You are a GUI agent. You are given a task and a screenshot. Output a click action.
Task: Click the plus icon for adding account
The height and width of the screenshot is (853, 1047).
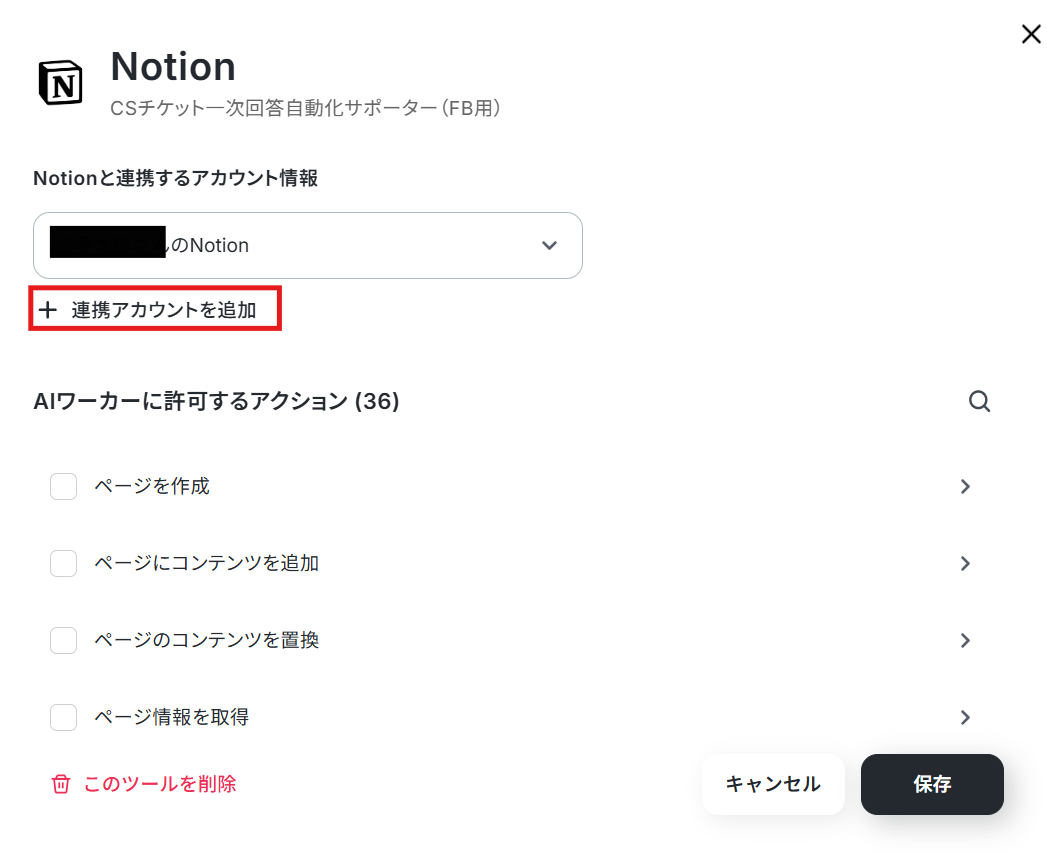47,310
